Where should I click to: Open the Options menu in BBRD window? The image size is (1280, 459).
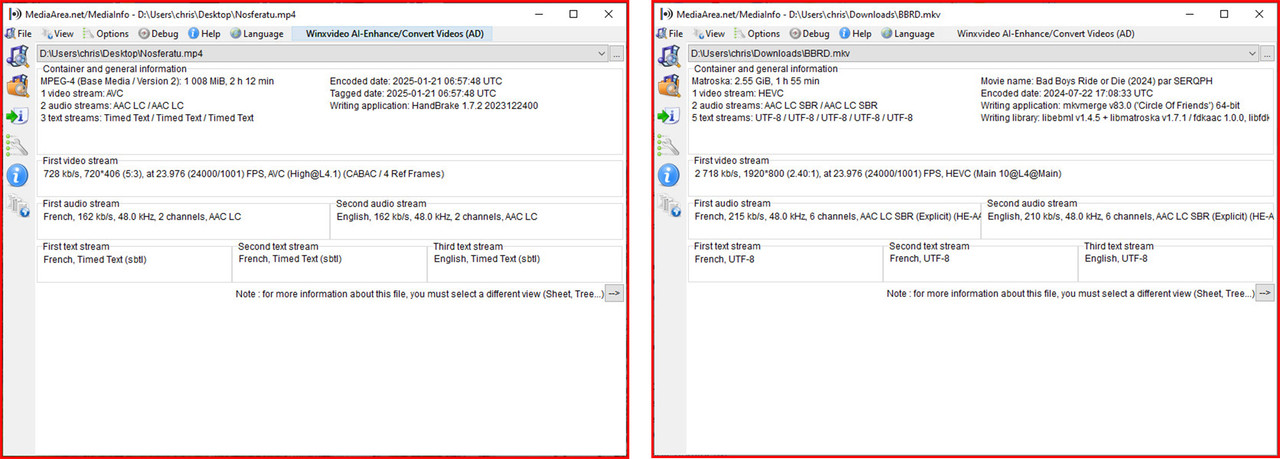pos(755,33)
